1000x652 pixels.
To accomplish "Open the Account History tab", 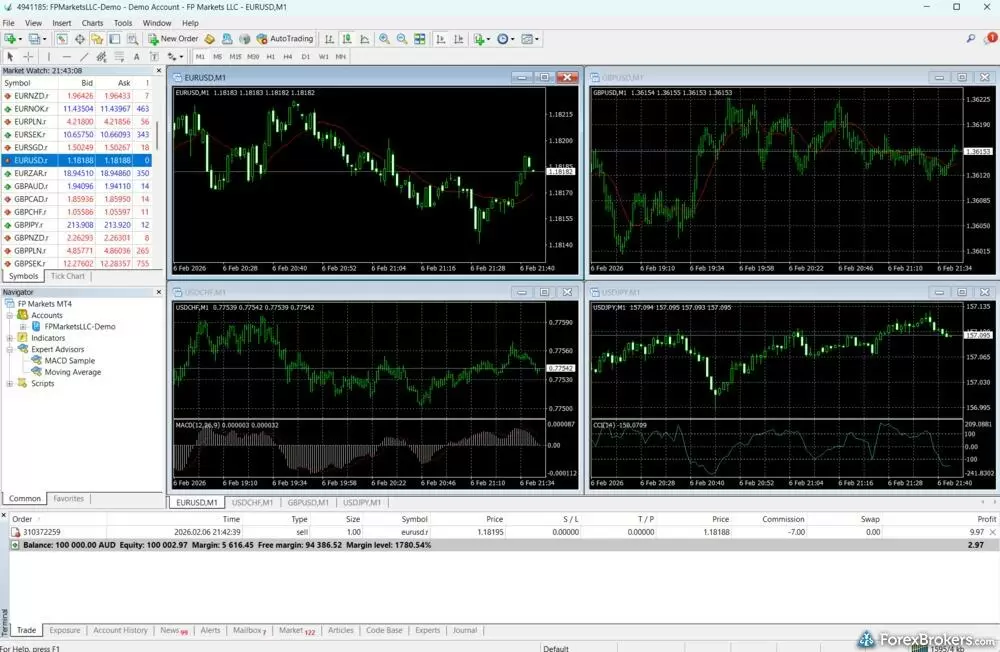I will (120, 630).
